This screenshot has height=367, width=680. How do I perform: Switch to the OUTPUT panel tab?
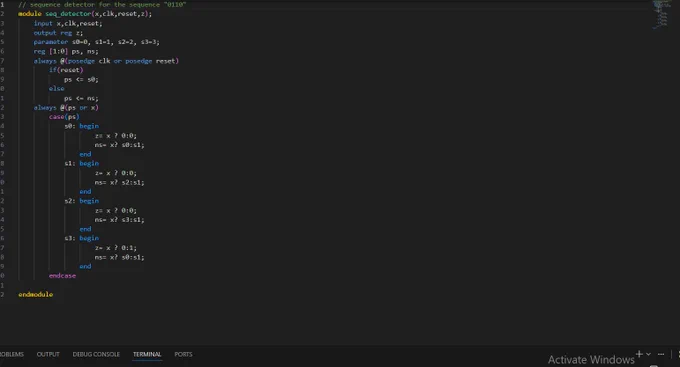pos(48,354)
